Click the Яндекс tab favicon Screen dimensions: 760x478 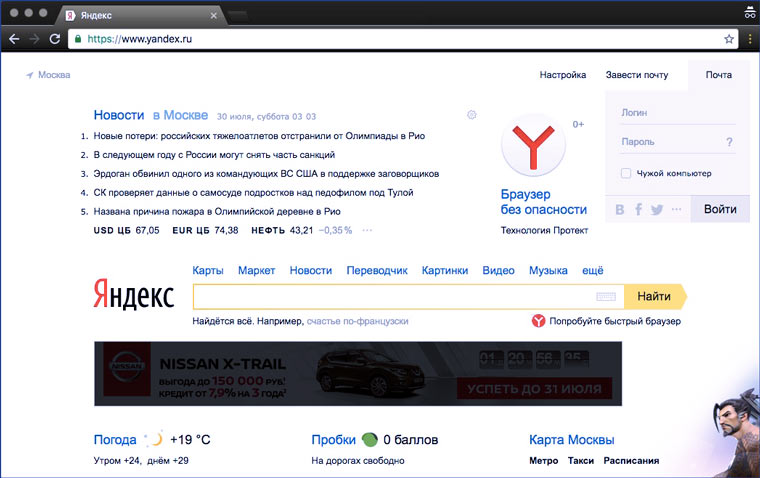(x=70, y=16)
